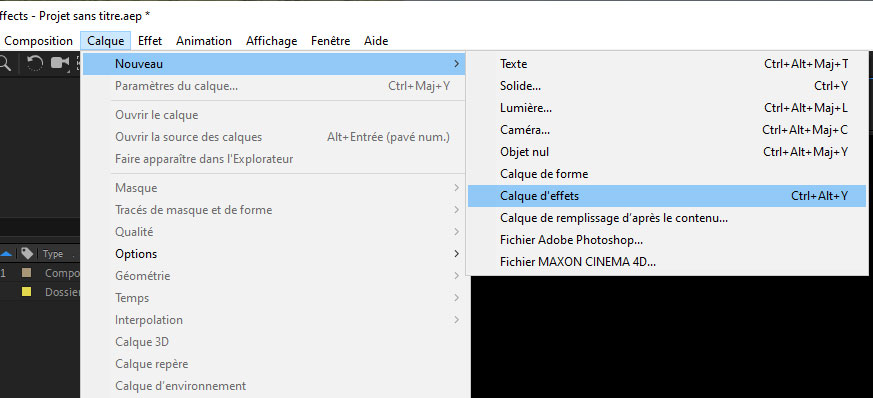Image resolution: width=873 pixels, height=398 pixels.
Task: Expand Tracés de masque et de forme
Action: pos(274,210)
